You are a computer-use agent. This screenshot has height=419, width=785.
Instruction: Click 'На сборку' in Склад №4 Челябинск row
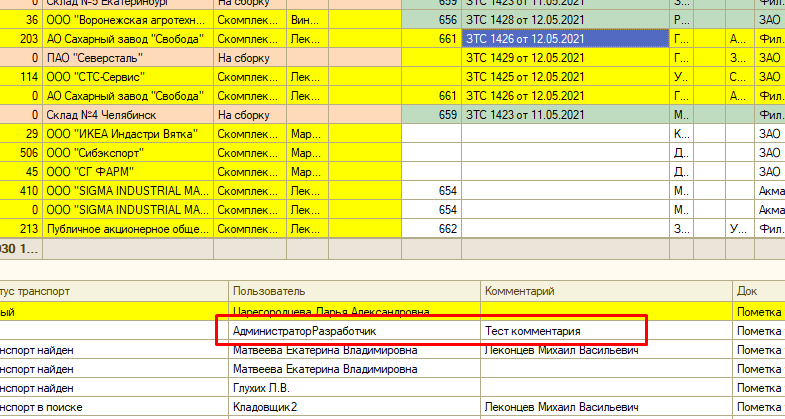[250, 115]
